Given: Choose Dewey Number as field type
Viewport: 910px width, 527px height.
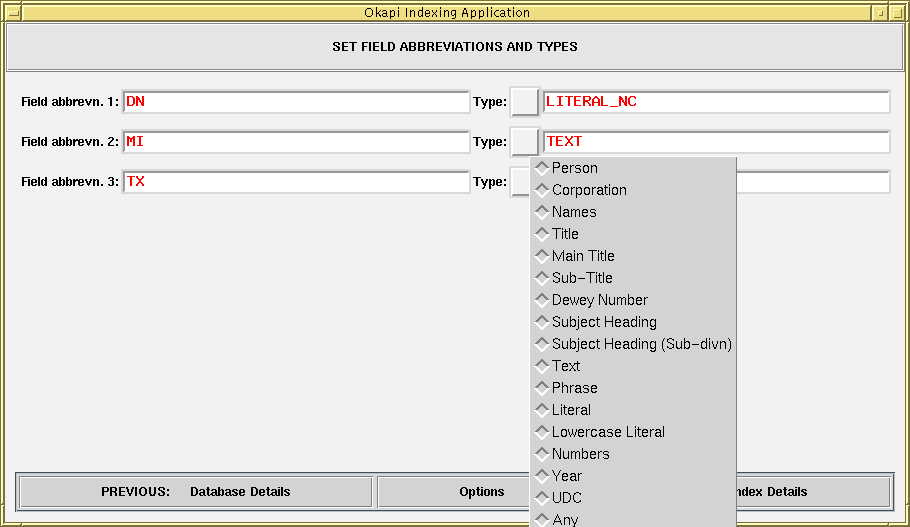Looking at the screenshot, I should (633, 300).
